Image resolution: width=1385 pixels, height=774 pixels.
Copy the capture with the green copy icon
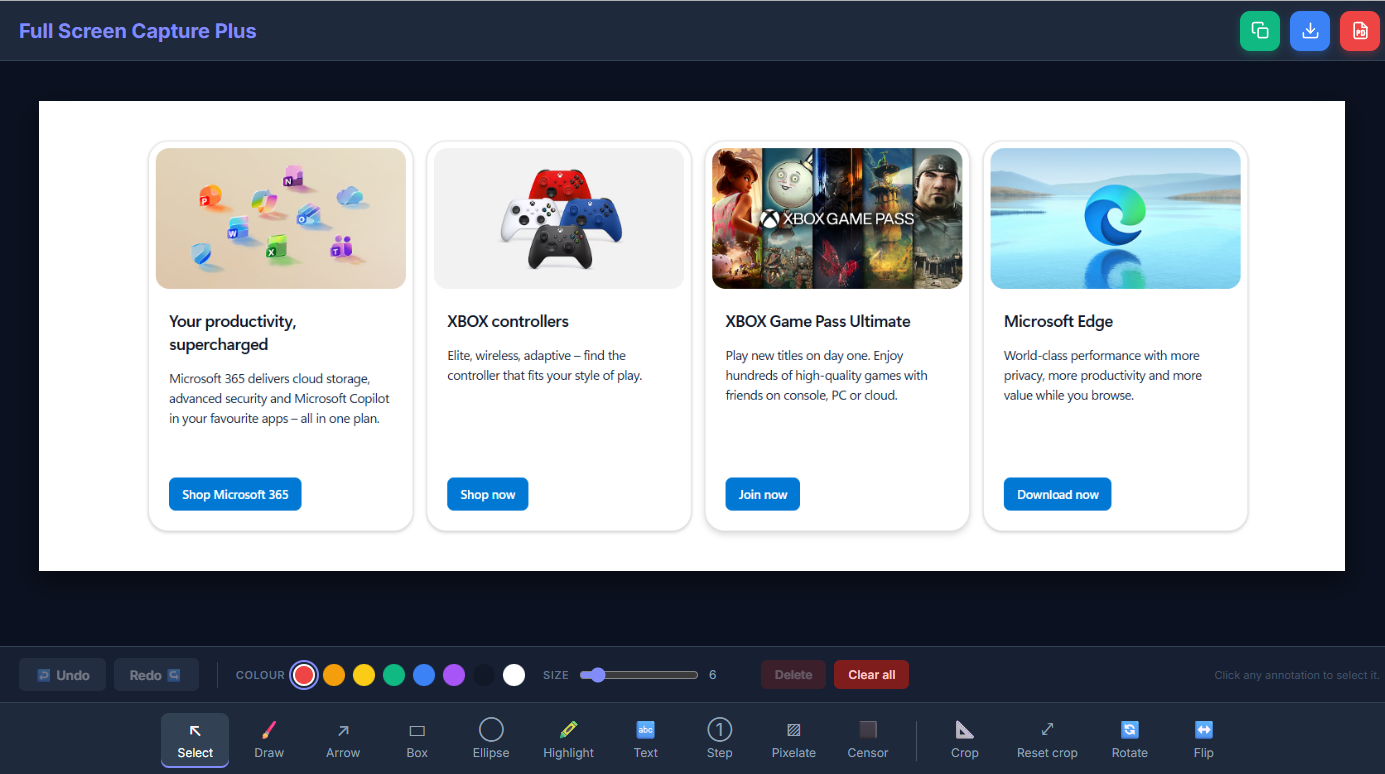click(x=1260, y=31)
